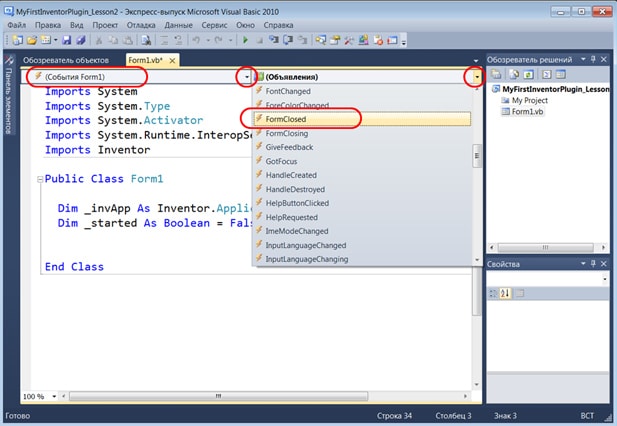Select InputLanguageChanged event in list
Viewport: 617px width, 426px height.
click(x=362, y=245)
